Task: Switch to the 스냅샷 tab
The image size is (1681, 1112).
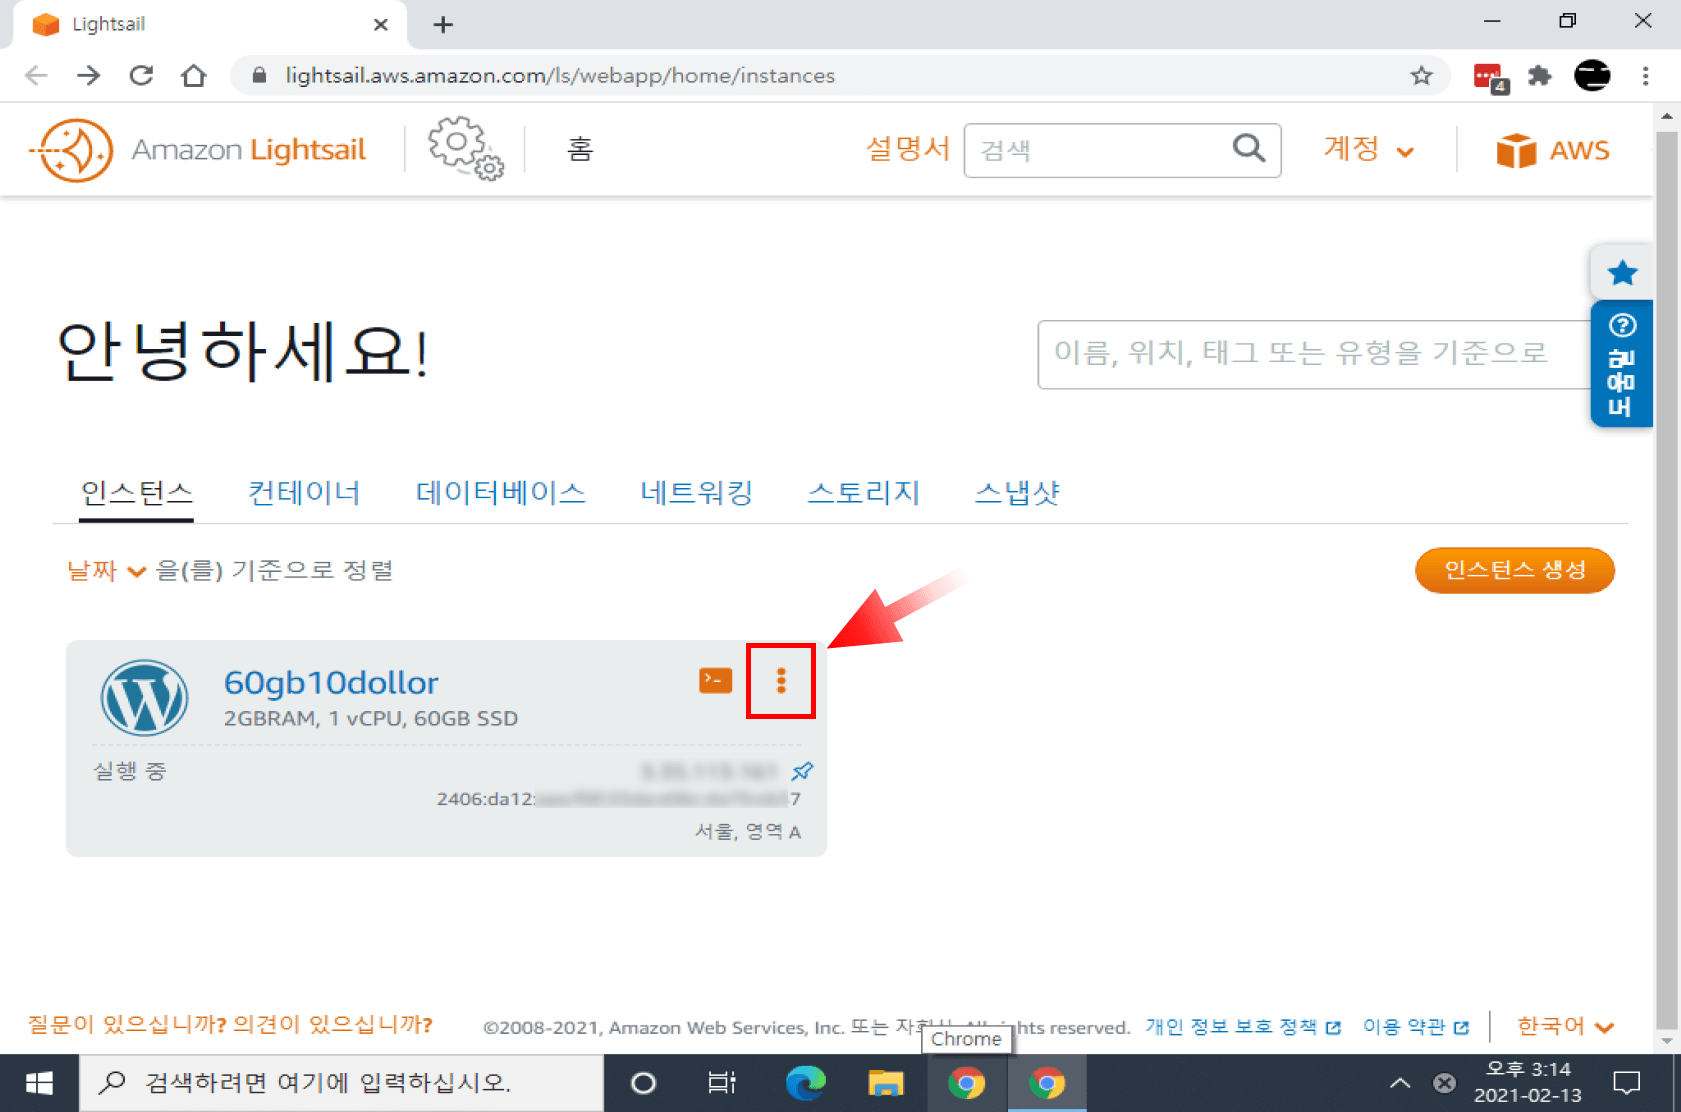Action: pos(1017,493)
